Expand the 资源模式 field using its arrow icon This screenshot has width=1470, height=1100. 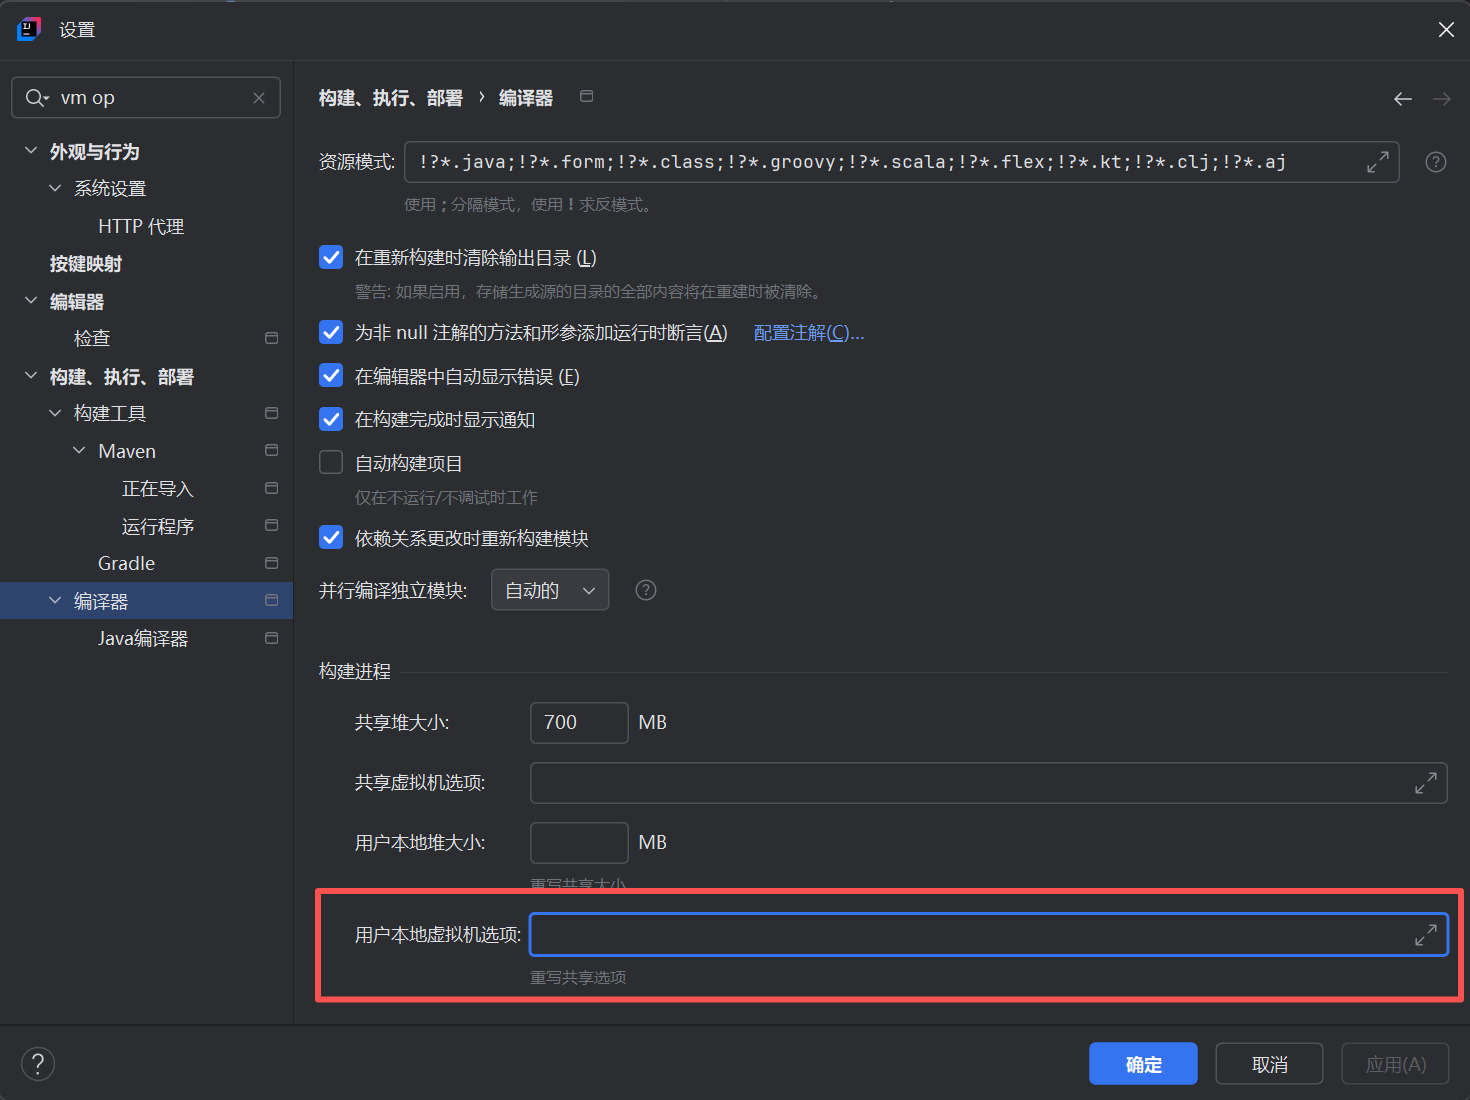tap(1379, 161)
